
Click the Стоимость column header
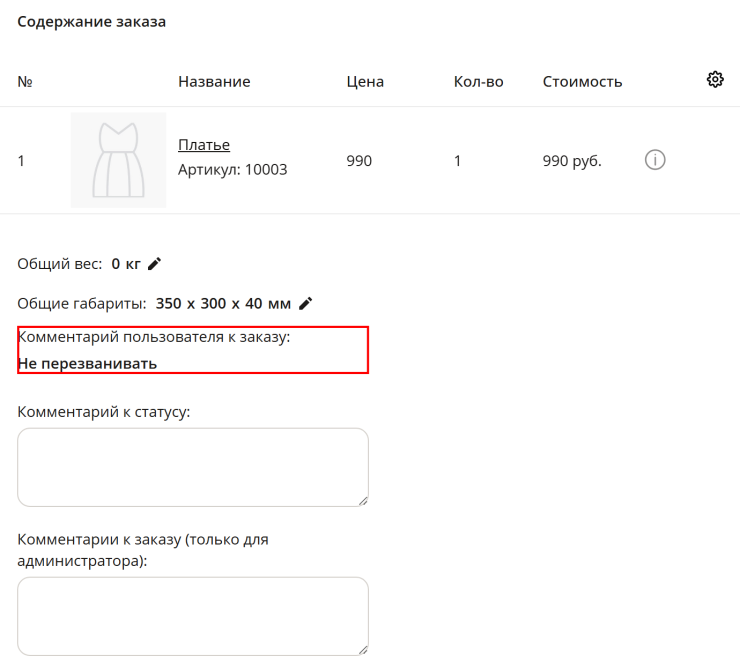click(x=582, y=82)
